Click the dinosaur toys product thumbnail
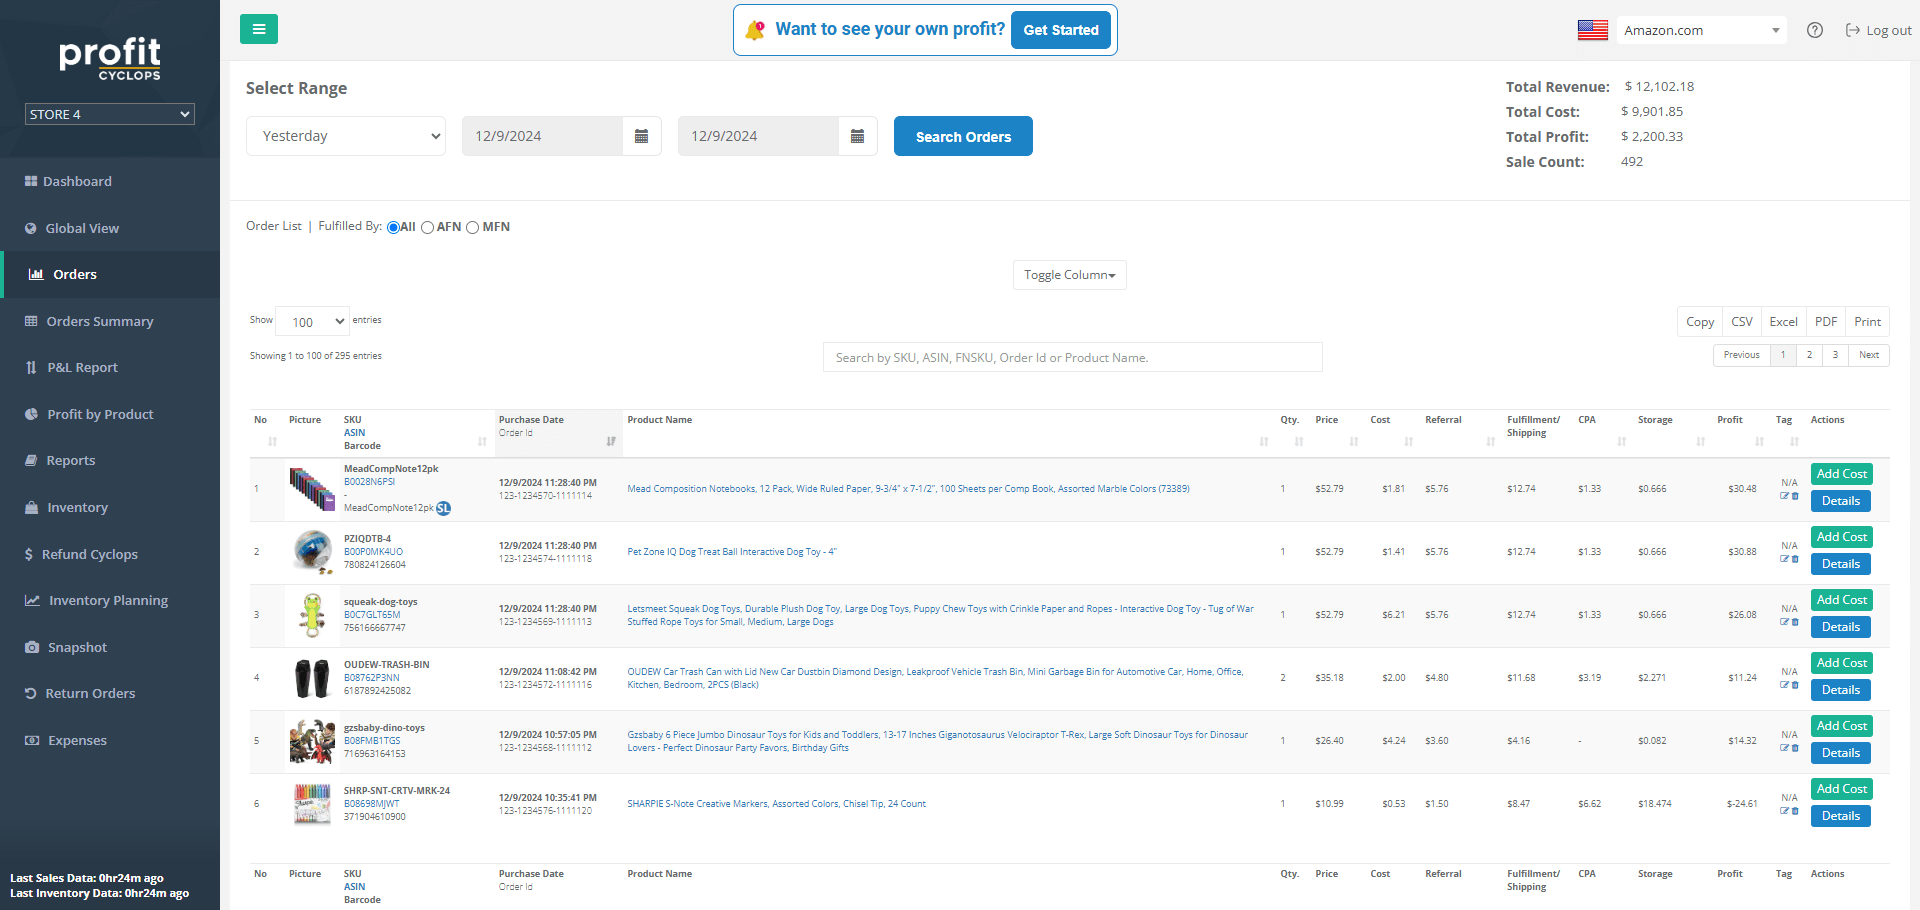The image size is (1920, 910). [x=312, y=741]
